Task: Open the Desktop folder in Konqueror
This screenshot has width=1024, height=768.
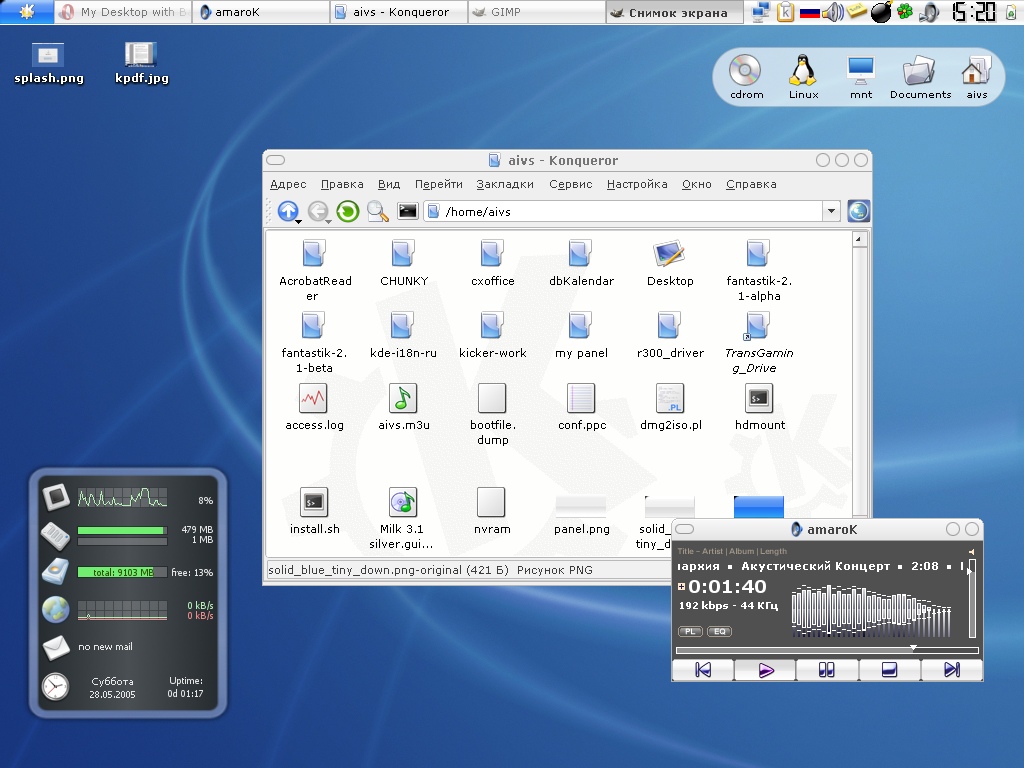Action: coord(670,263)
